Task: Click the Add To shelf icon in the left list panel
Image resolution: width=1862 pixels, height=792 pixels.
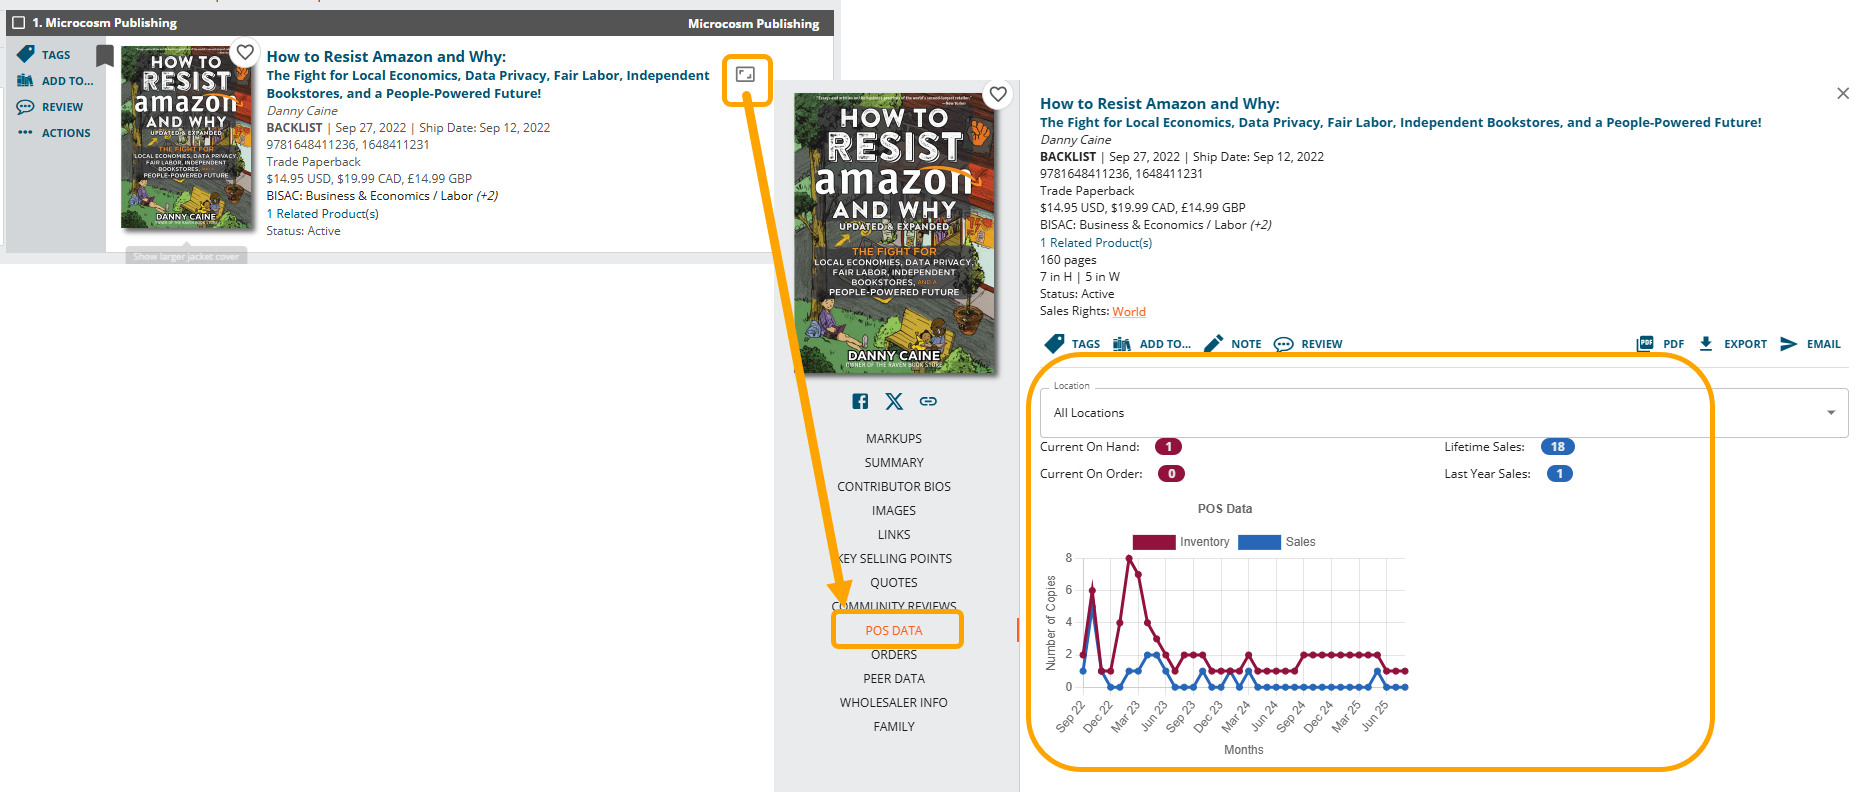Action: pyautogui.click(x=26, y=81)
